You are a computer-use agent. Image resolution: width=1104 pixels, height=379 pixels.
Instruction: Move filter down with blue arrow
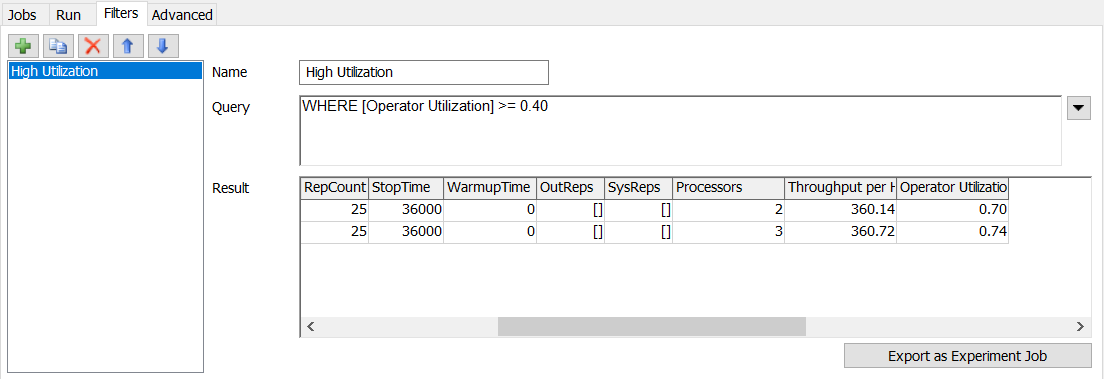[x=163, y=46]
